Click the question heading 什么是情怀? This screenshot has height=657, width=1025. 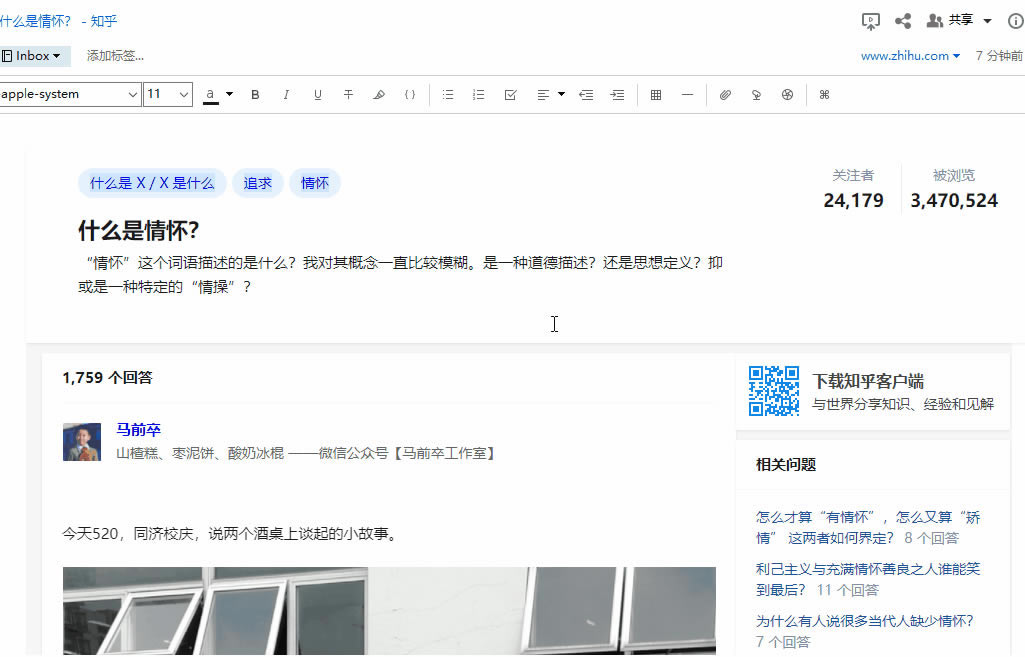139,230
